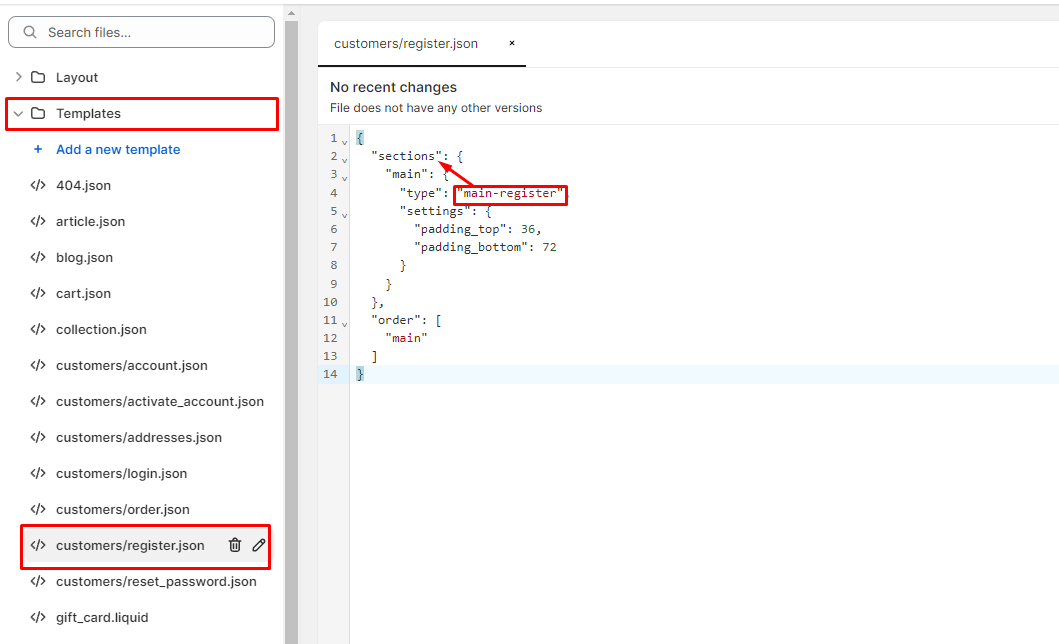Click the Layout folder icon
This screenshot has width=1059, height=644.
point(38,77)
